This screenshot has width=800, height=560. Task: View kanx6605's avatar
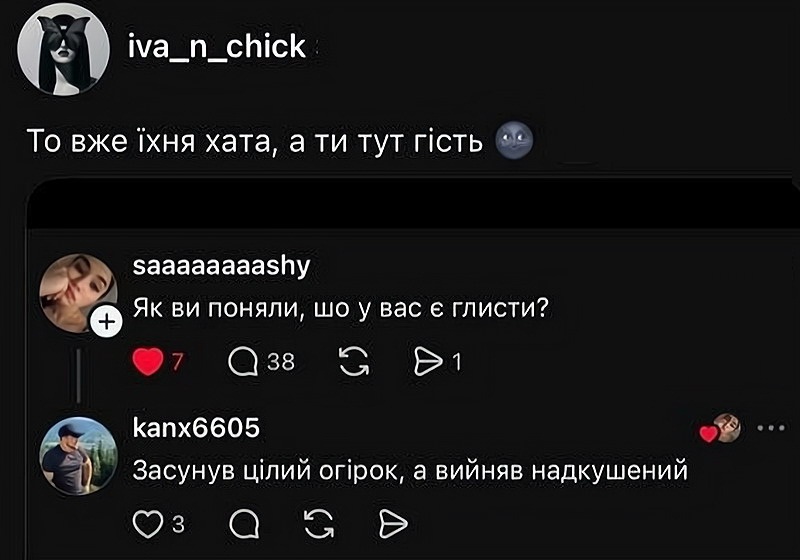pyautogui.click(x=71, y=457)
